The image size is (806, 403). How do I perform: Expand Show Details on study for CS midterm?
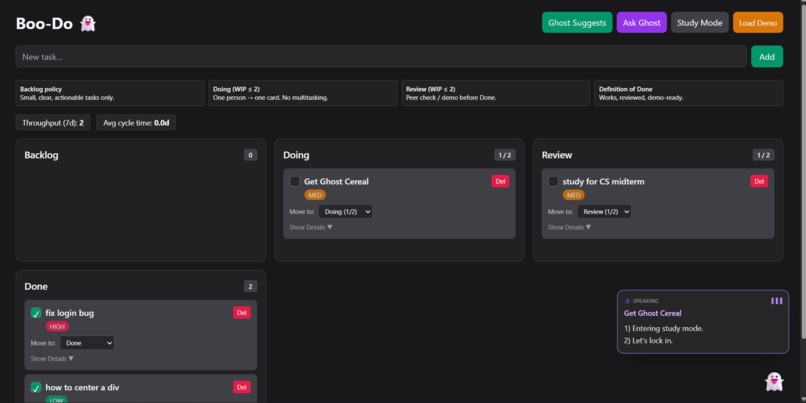(570, 227)
